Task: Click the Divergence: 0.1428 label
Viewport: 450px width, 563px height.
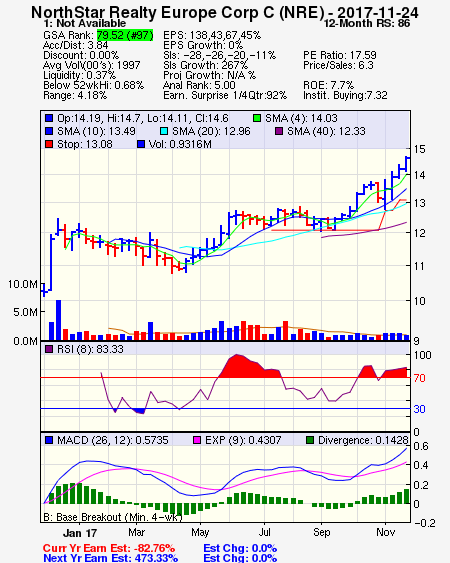Action: (x=363, y=440)
